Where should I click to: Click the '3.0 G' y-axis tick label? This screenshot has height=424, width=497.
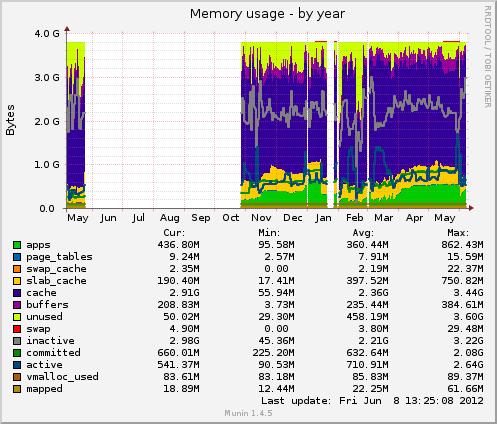tap(47, 78)
